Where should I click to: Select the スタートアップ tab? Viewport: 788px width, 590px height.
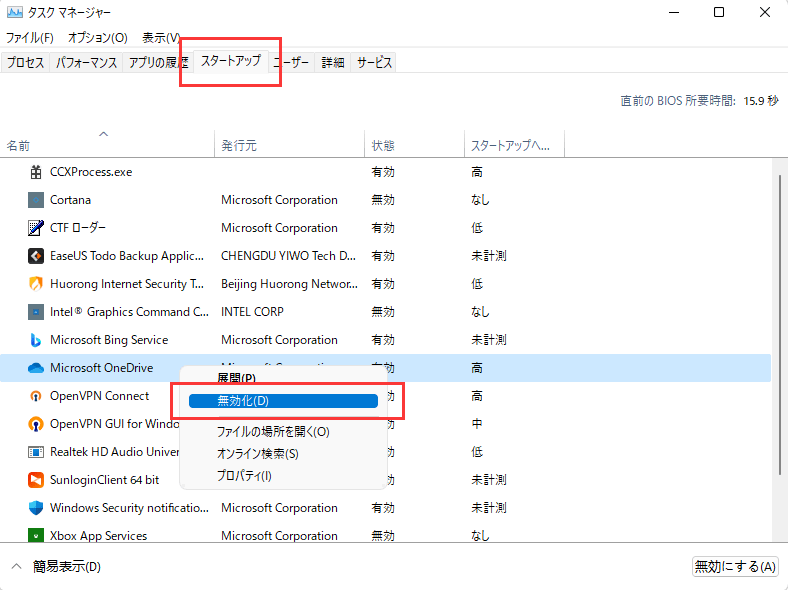click(231, 61)
